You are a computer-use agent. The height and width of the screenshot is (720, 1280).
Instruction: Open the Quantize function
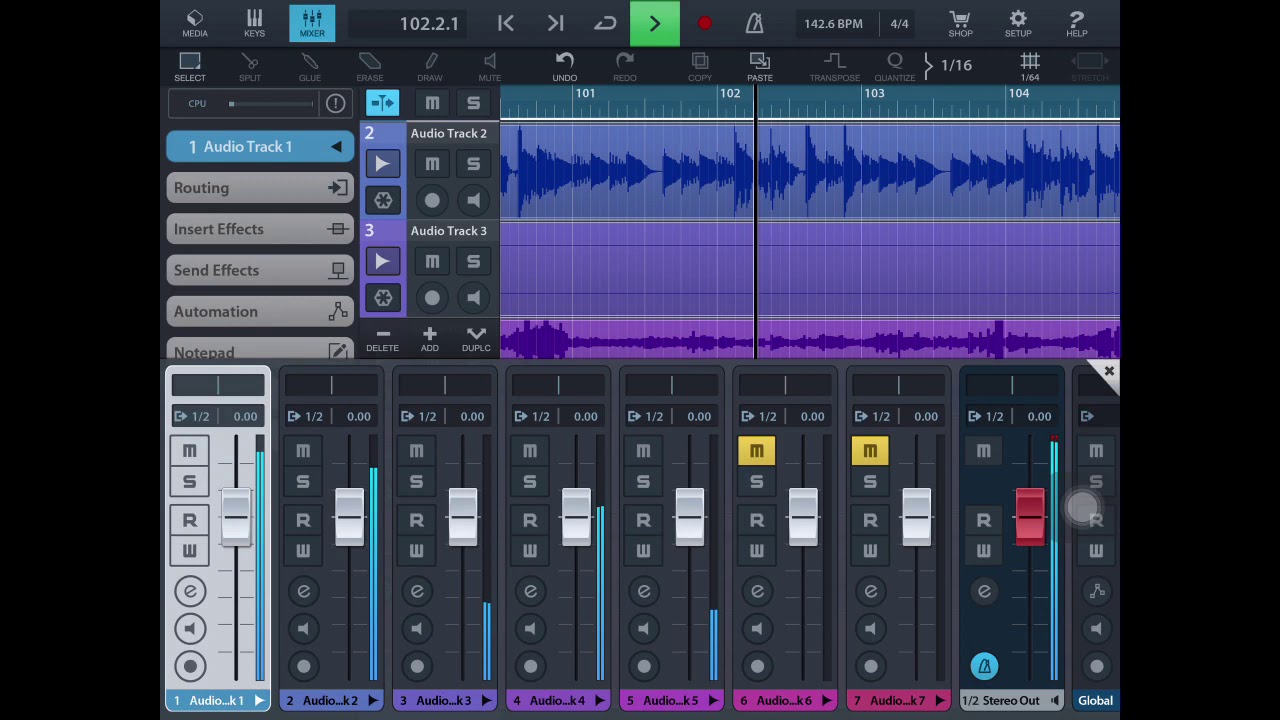pos(895,67)
